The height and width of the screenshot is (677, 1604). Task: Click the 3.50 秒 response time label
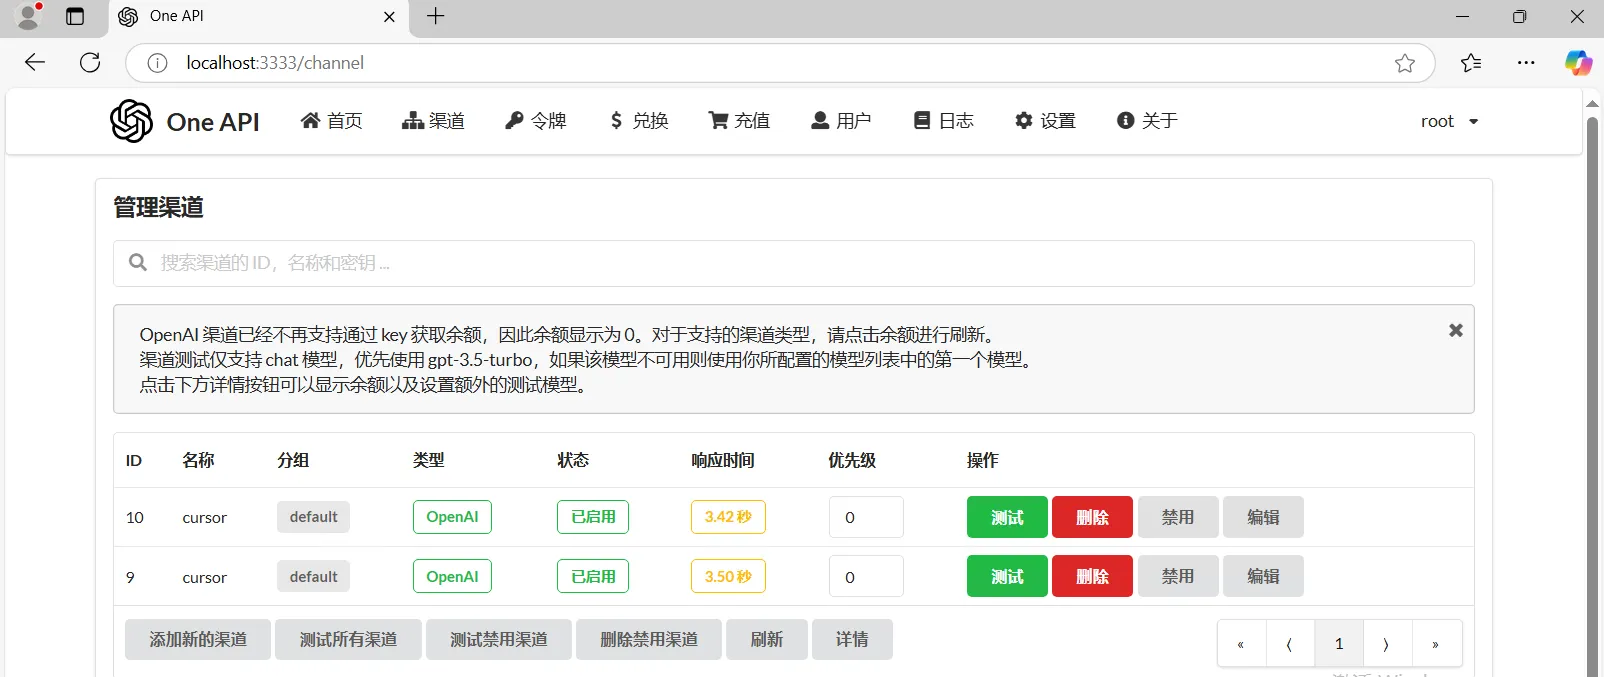tap(728, 576)
